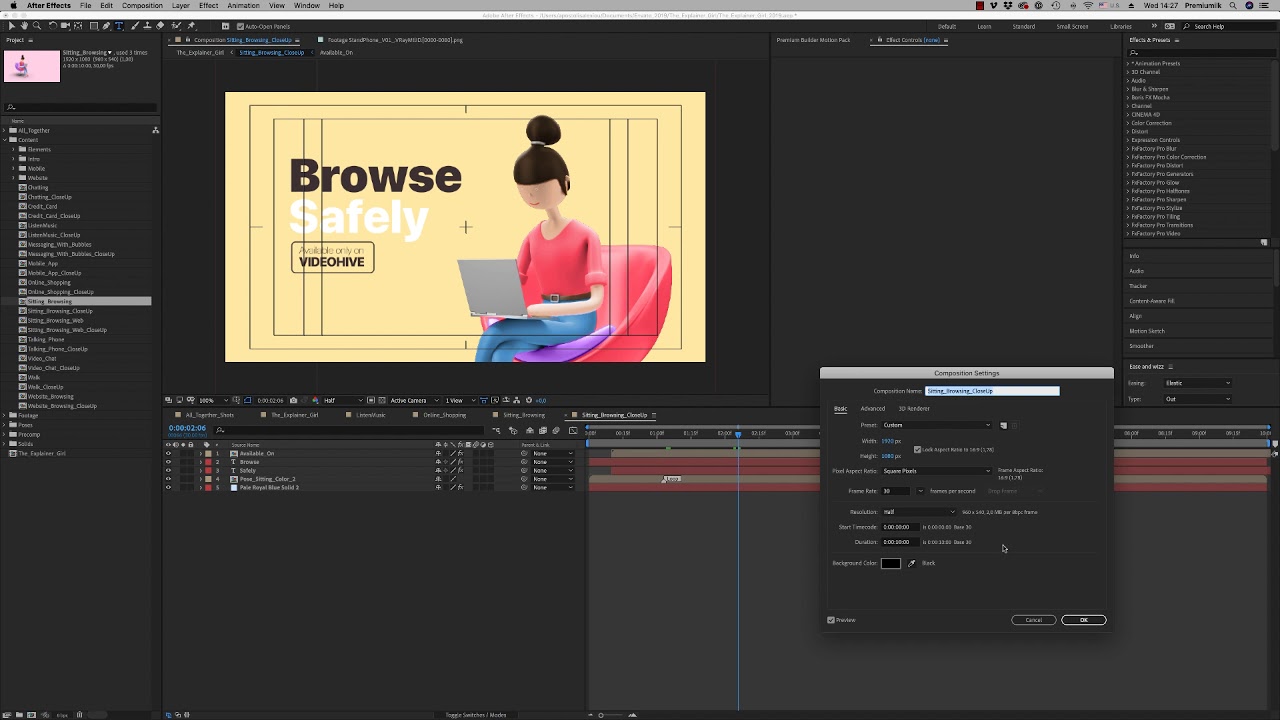Open the Composition menu

point(142,5)
